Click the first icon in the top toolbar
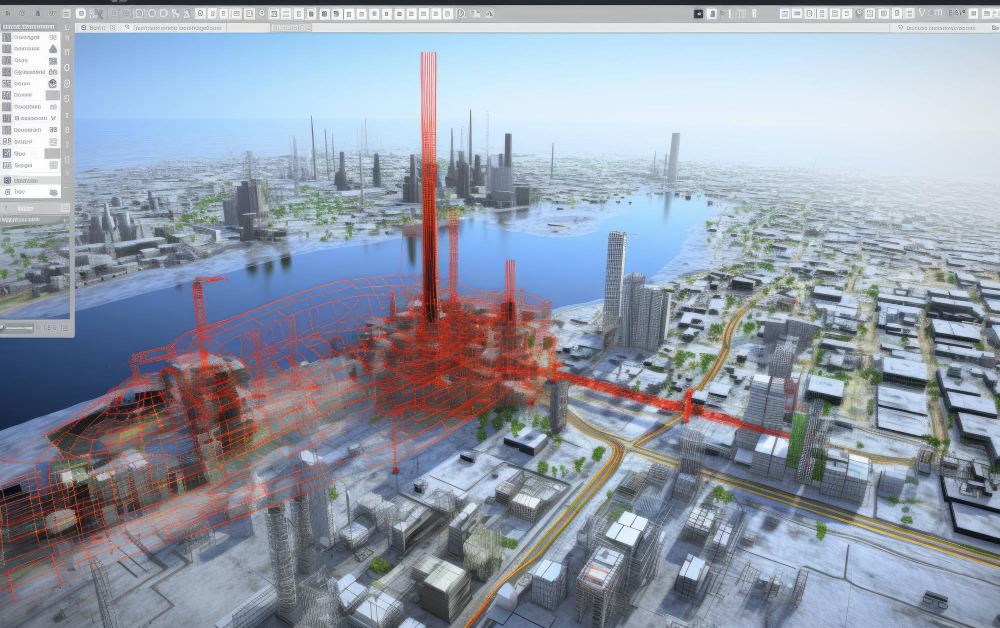Screen dimensions: 1000x628 [x=6, y=14]
